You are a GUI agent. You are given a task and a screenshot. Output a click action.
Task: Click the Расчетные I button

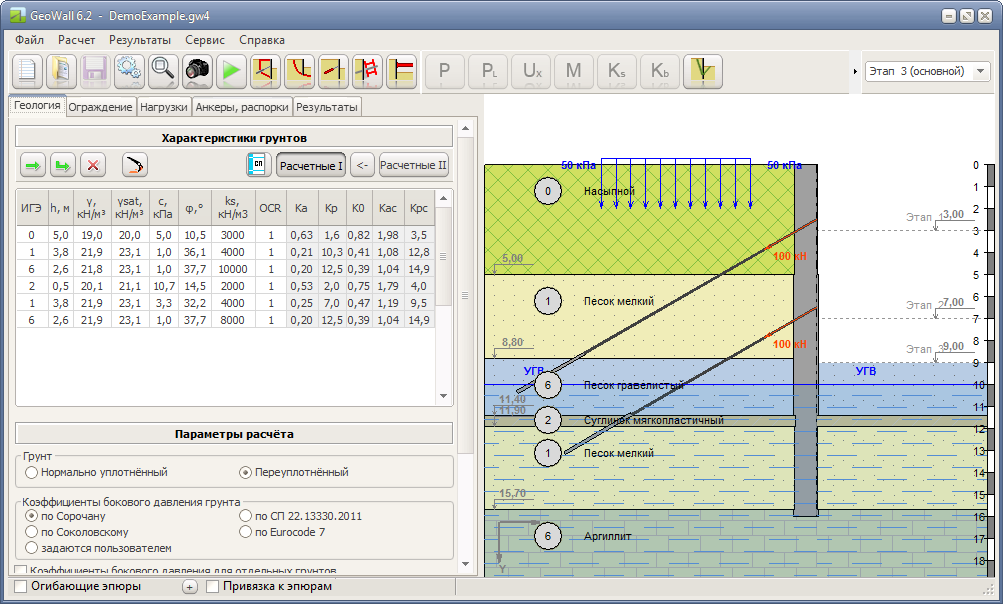coord(311,165)
